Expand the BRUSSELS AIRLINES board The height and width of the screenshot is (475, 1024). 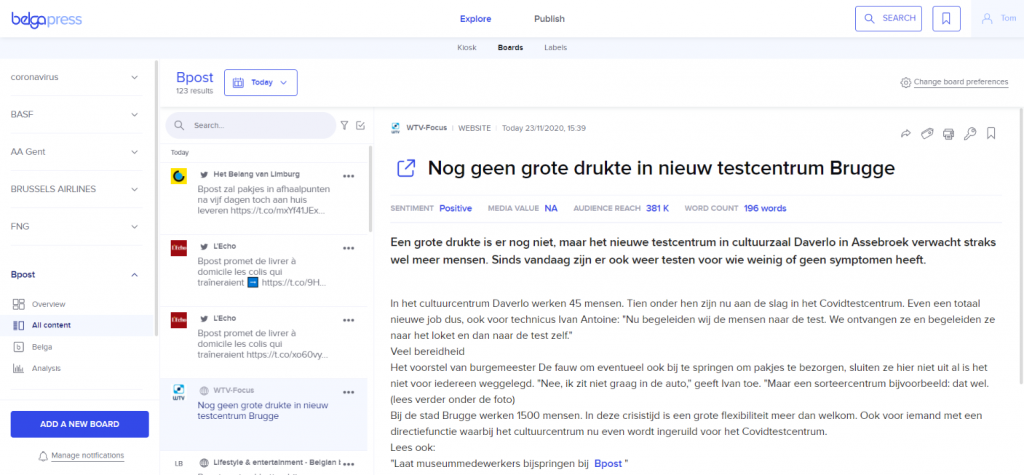click(x=135, y=189)
